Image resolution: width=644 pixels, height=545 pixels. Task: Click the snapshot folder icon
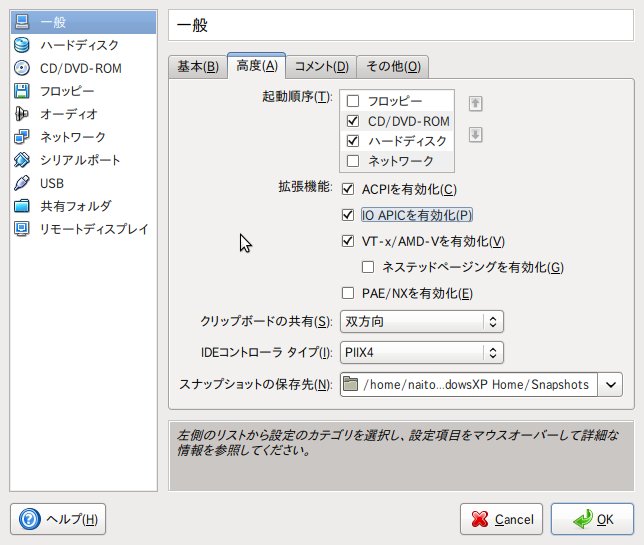(350, 384)
